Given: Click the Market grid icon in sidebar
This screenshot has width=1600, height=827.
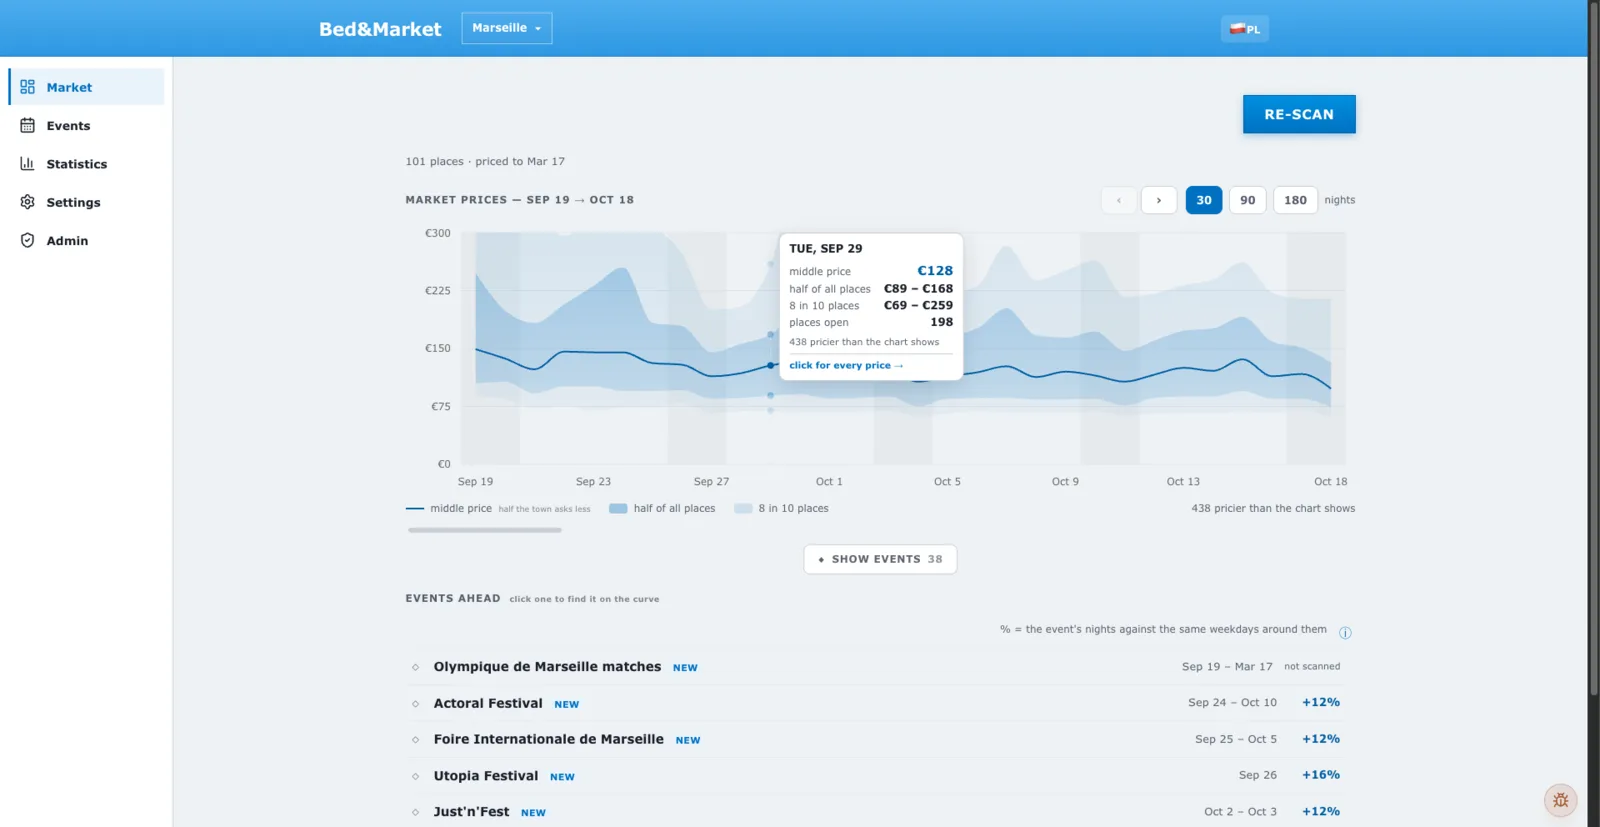Looking at the screenshot, I should coord(27,87).
